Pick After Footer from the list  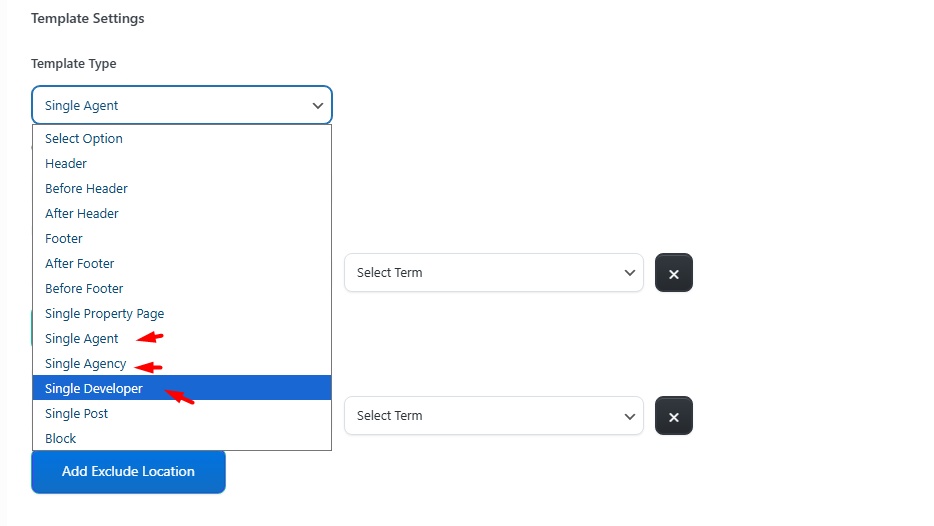(x=80, y=264)
